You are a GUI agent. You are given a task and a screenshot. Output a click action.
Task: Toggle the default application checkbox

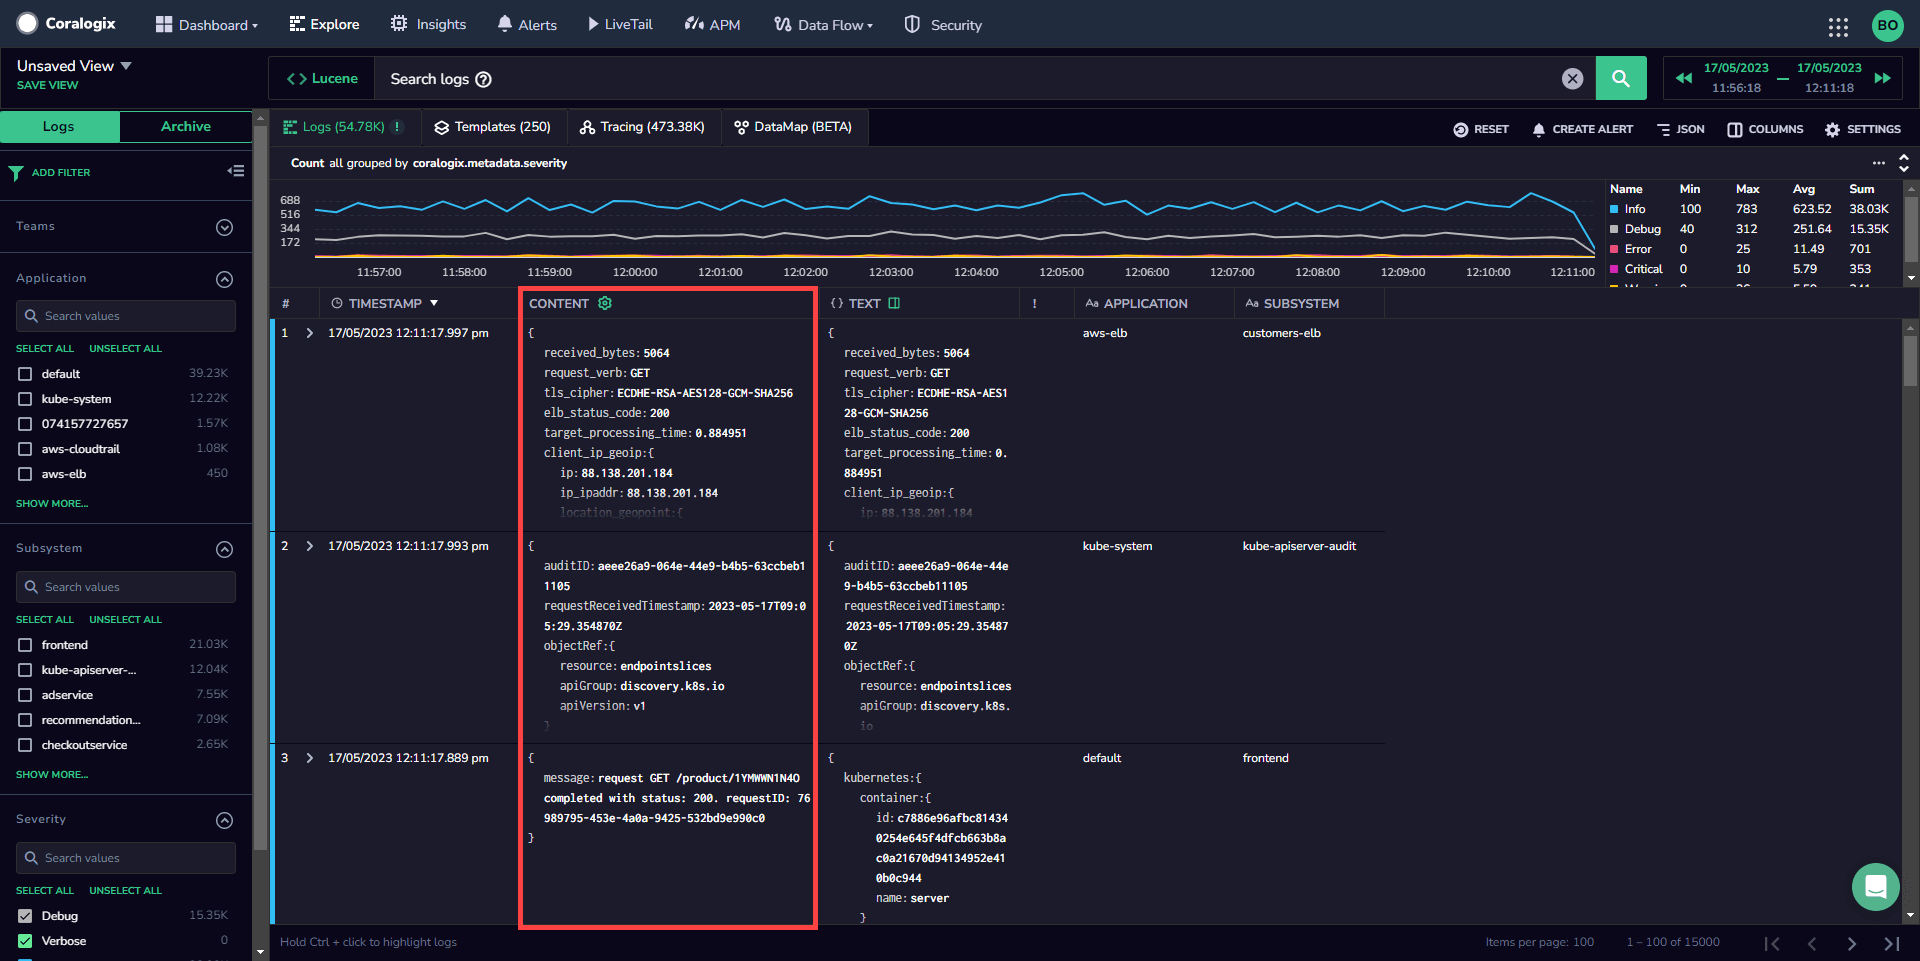click(x=25, y=374)
